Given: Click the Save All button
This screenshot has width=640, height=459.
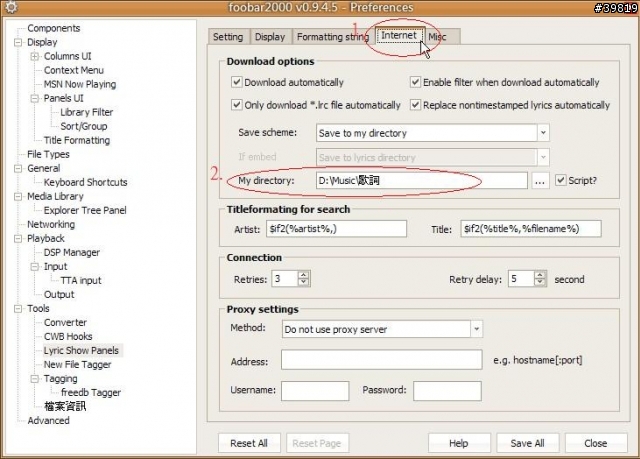Looking at the screenshot, I should tap(527, 443).
